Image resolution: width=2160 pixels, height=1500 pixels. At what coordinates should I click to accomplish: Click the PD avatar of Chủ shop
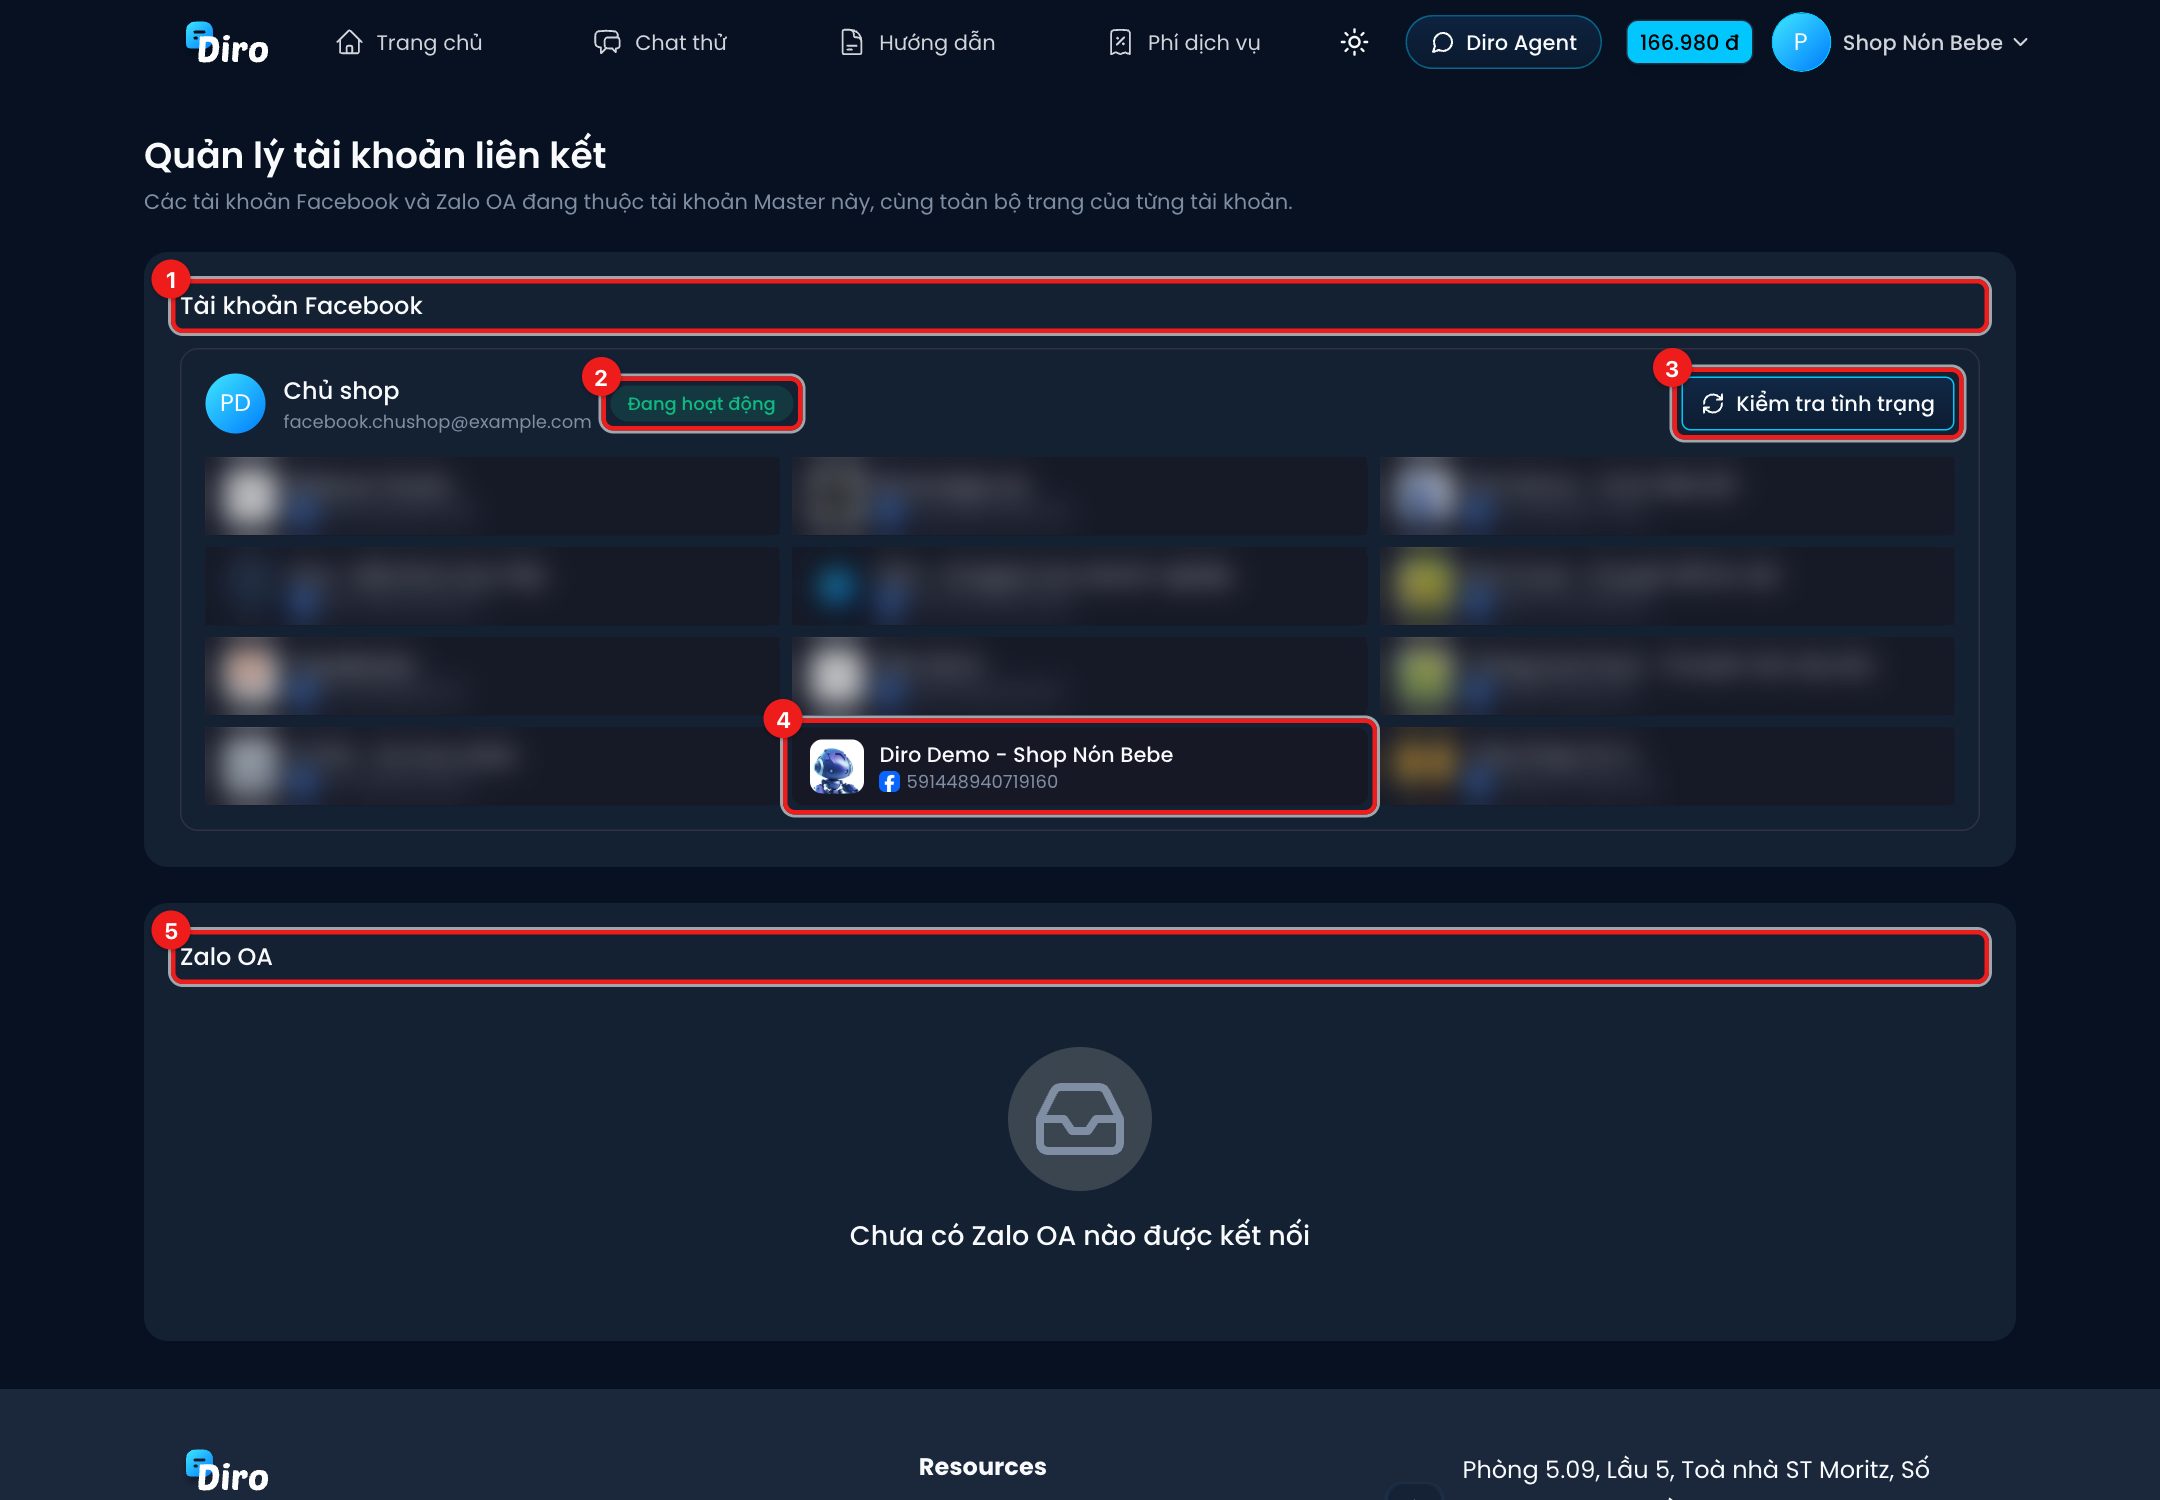235,403
